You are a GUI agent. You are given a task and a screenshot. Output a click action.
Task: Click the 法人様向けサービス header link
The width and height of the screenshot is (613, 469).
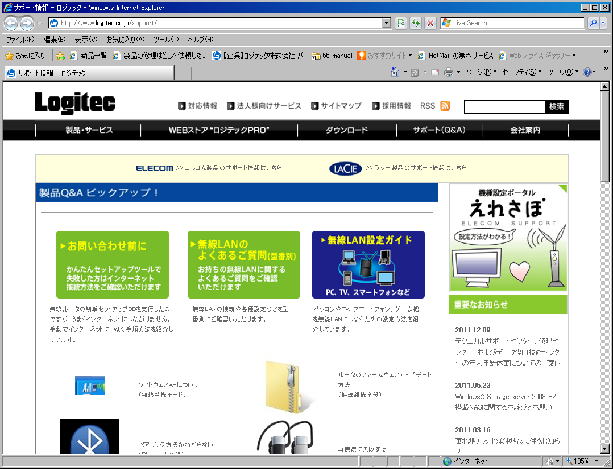[264, 106]
